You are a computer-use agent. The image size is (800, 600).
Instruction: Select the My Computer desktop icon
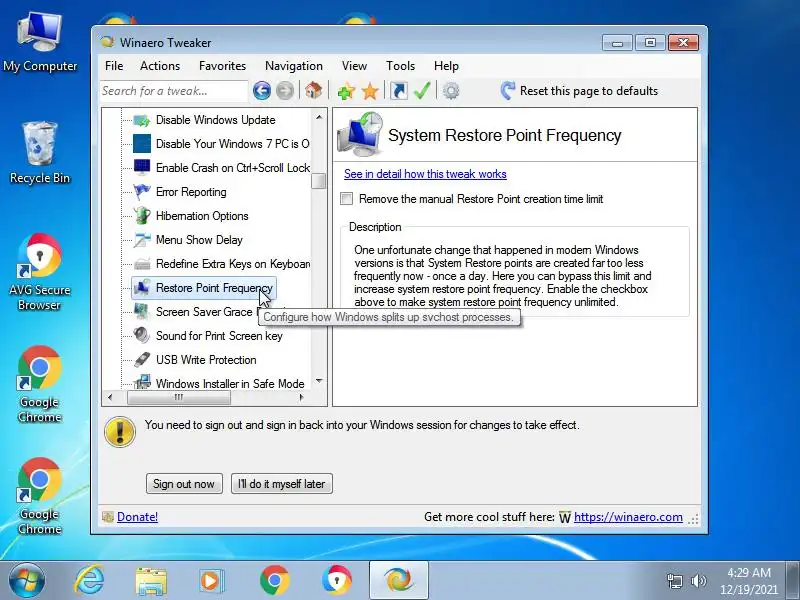(x=40, y=43)
